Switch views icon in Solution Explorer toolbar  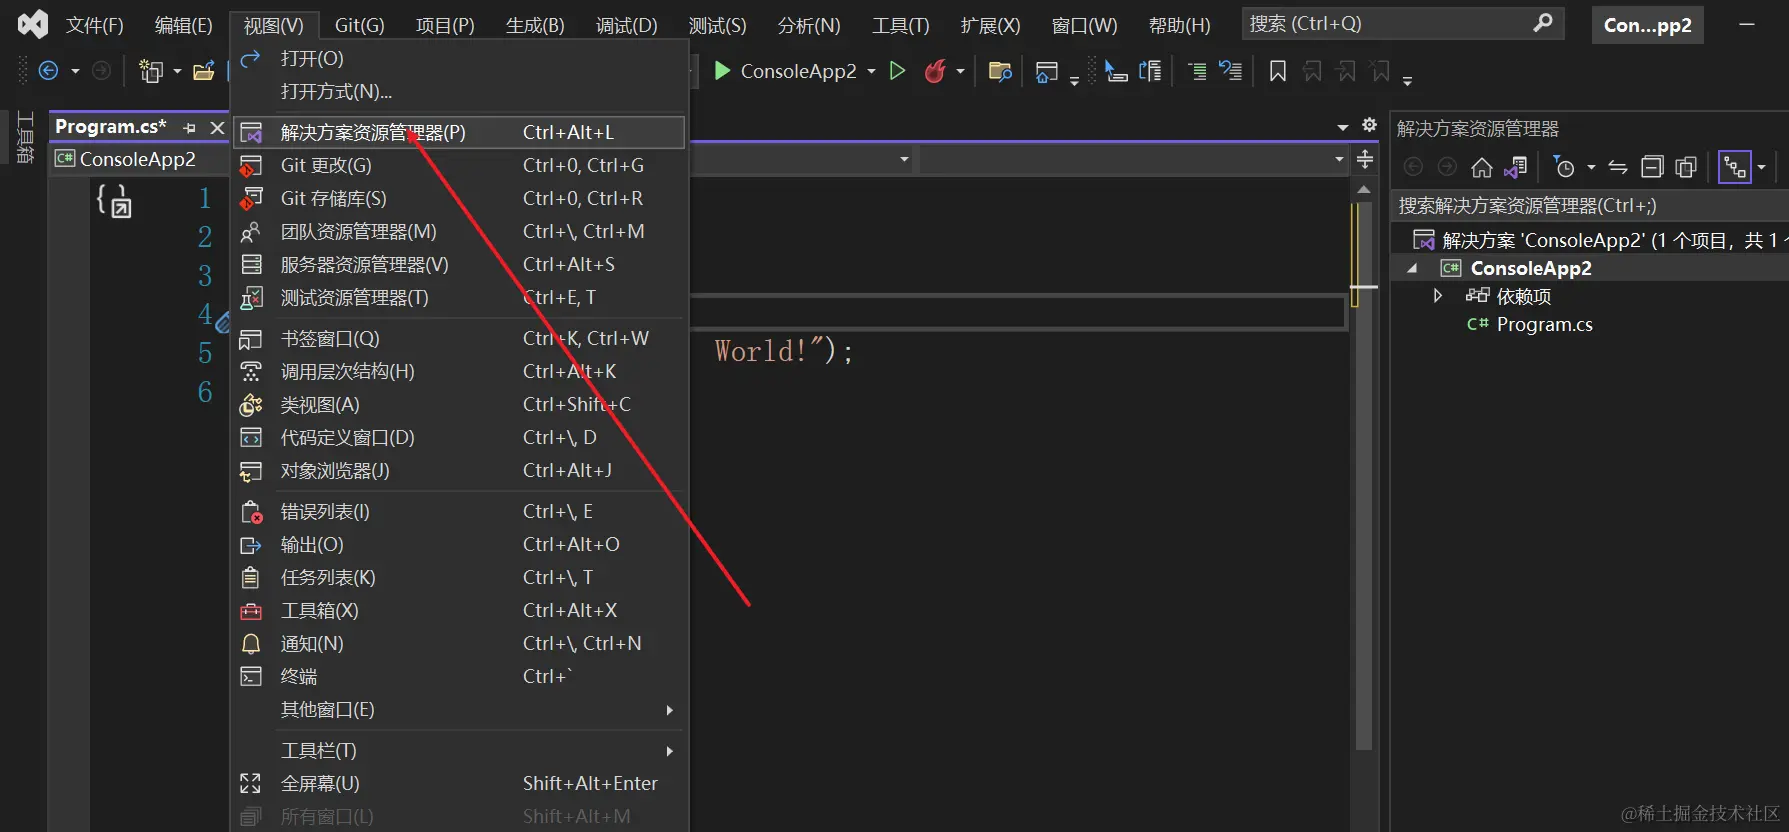point(1516,167)
